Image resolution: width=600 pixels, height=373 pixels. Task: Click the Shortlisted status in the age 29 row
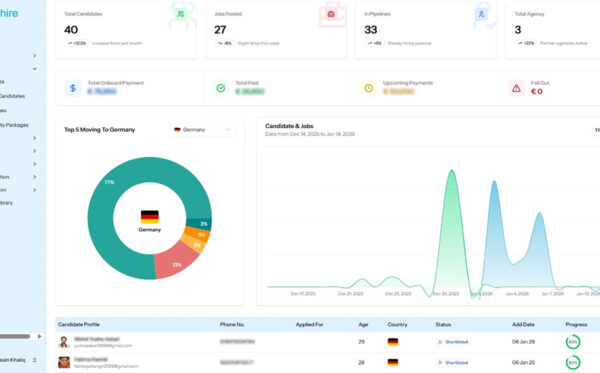click(453, 342)
